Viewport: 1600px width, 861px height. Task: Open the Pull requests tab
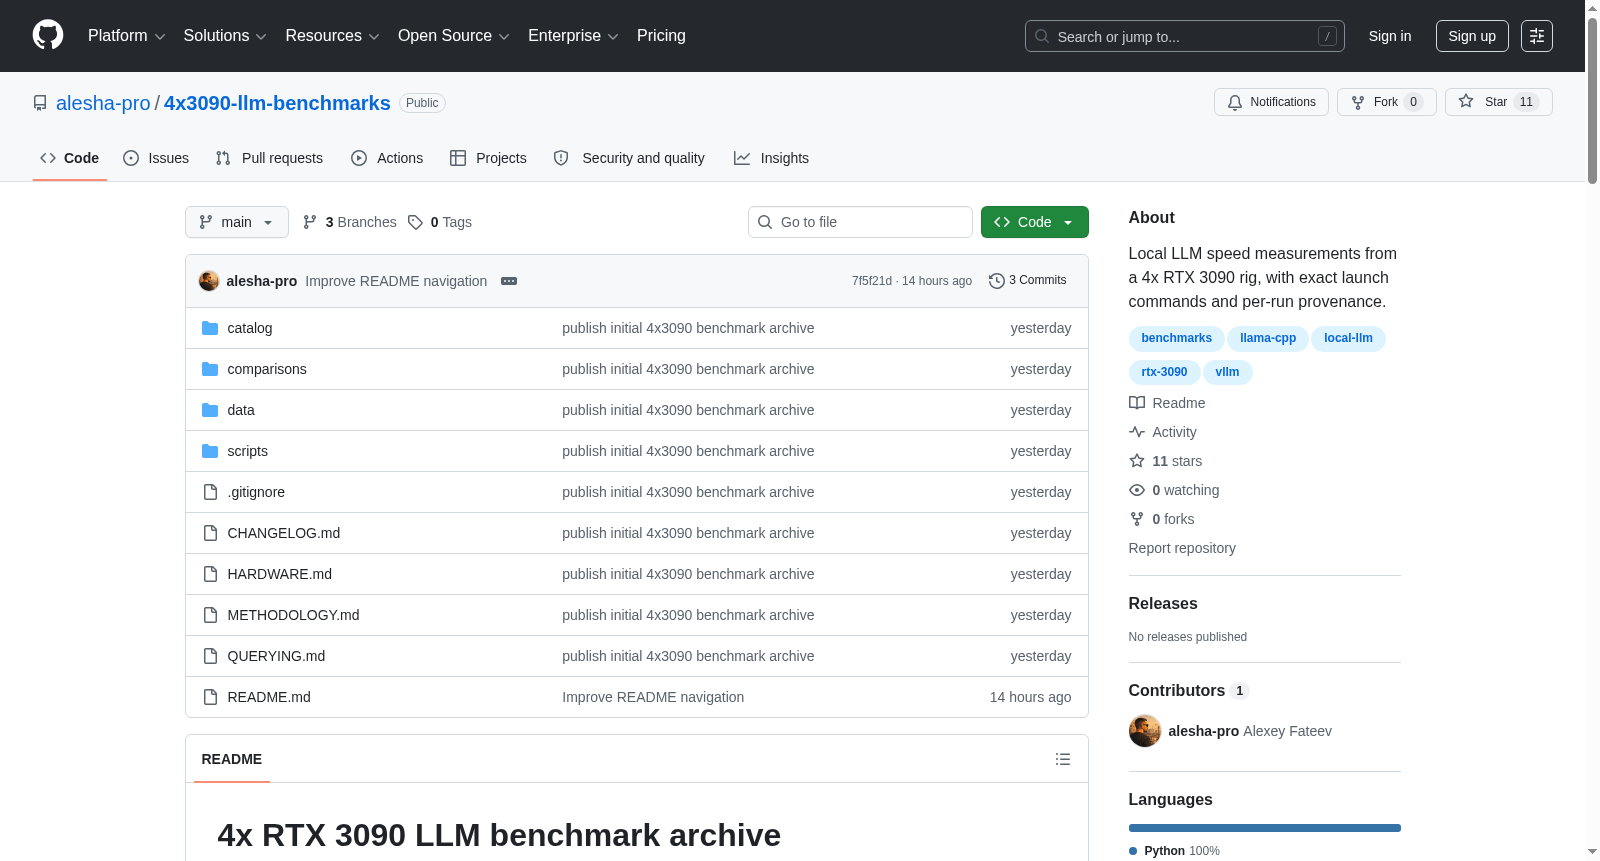point(269,158)
